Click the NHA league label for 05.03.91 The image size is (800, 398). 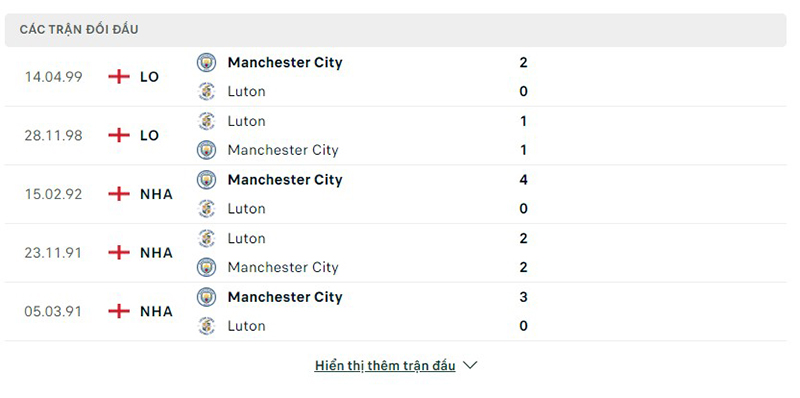[156, 311]
